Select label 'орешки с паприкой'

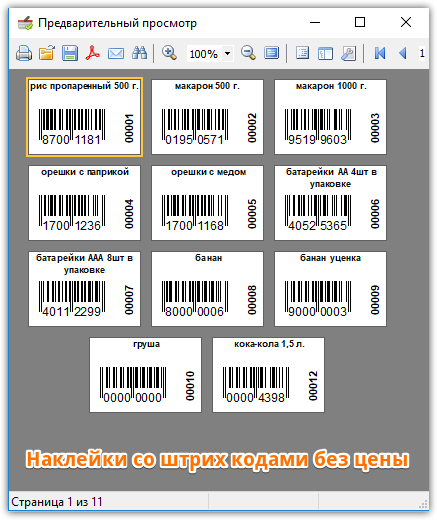coord(84,203)
